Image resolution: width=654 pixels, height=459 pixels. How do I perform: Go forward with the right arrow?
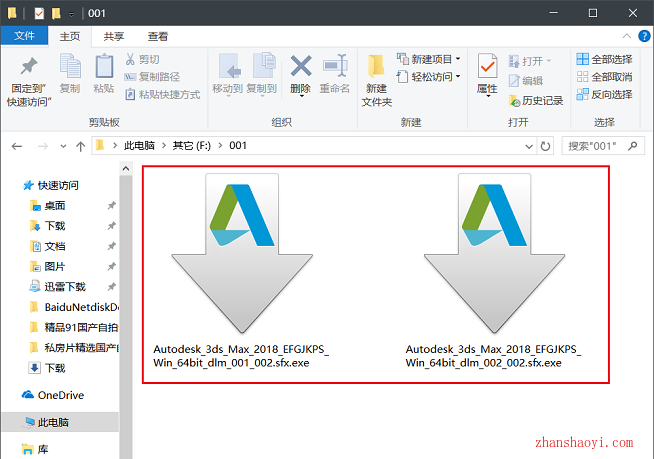(x=43, y=146)
